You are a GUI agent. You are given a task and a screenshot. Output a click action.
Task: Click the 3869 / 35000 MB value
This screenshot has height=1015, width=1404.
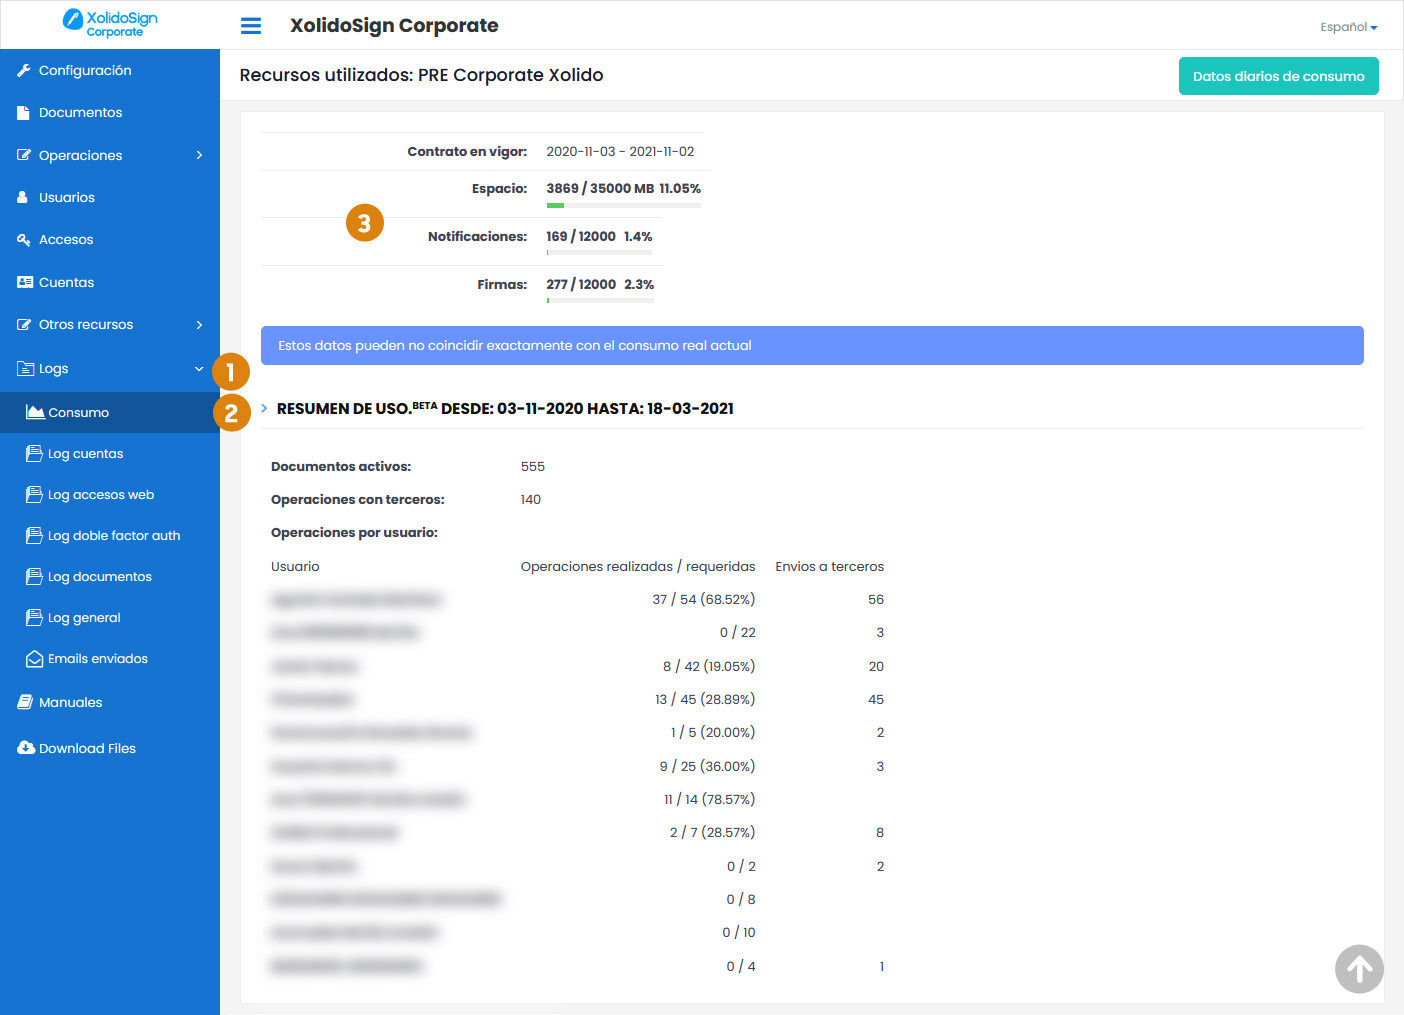600,188
